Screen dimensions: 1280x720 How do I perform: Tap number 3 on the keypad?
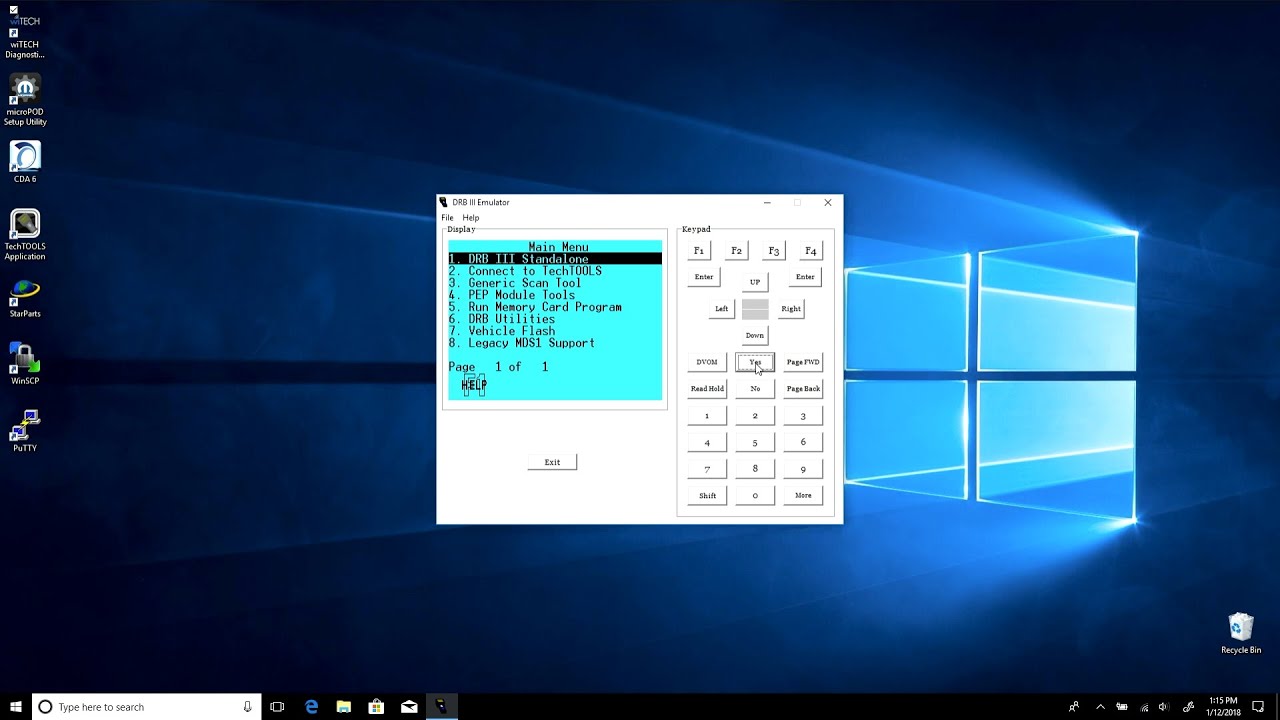click(803, 416)
